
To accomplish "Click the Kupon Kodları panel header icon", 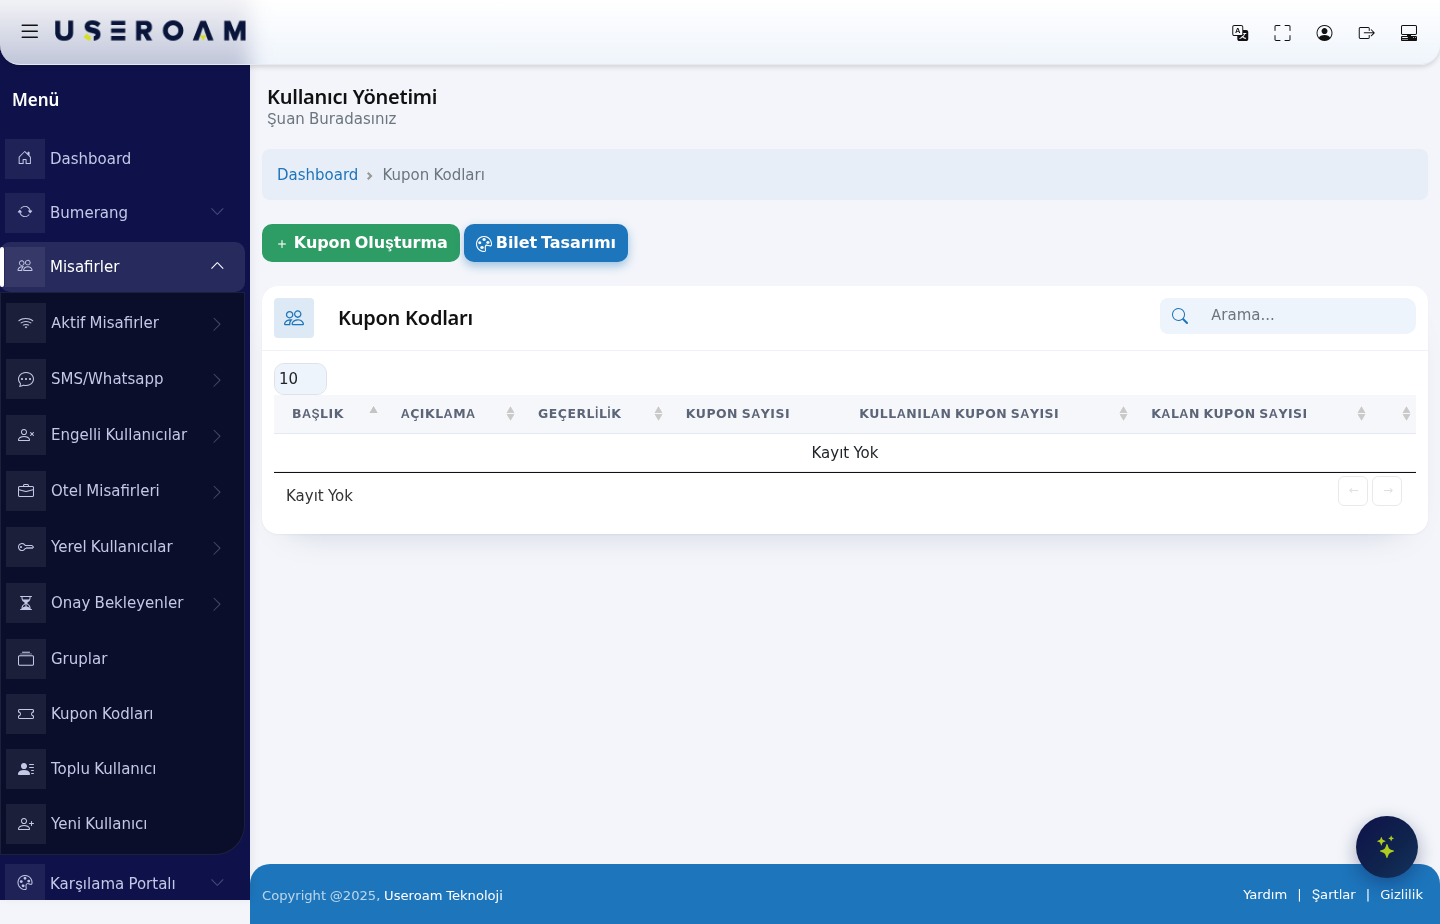I will pyautogui.click(x=294, y=318).
